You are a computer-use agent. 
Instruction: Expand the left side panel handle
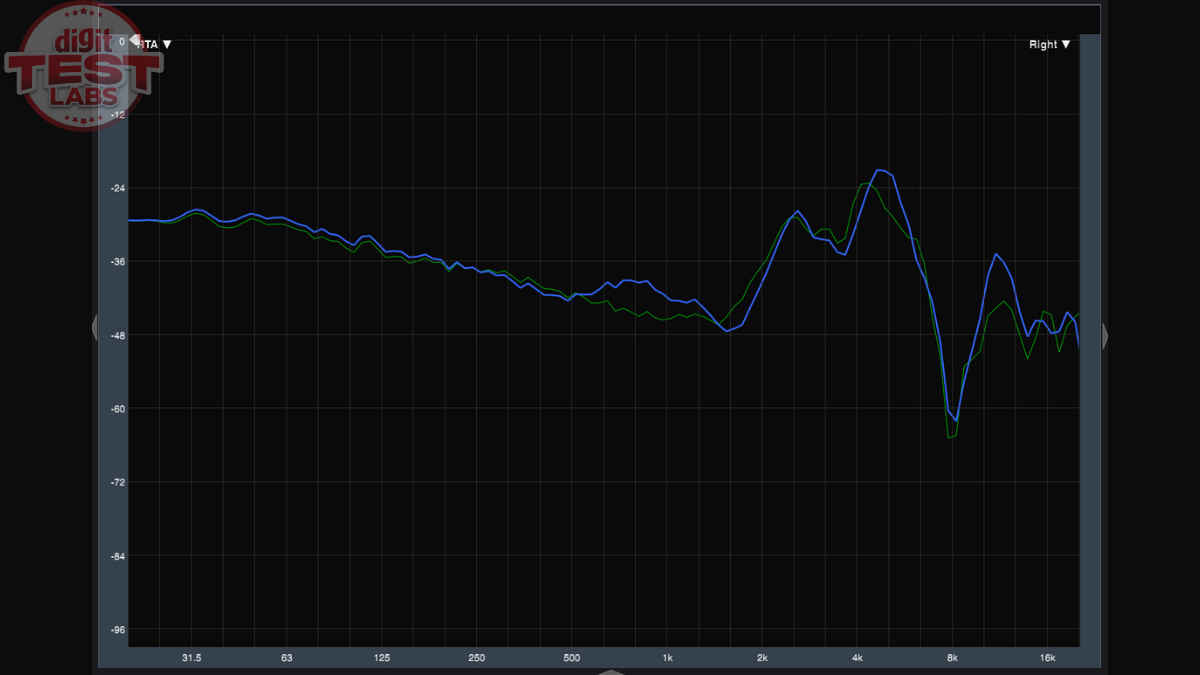coord(95,327)
